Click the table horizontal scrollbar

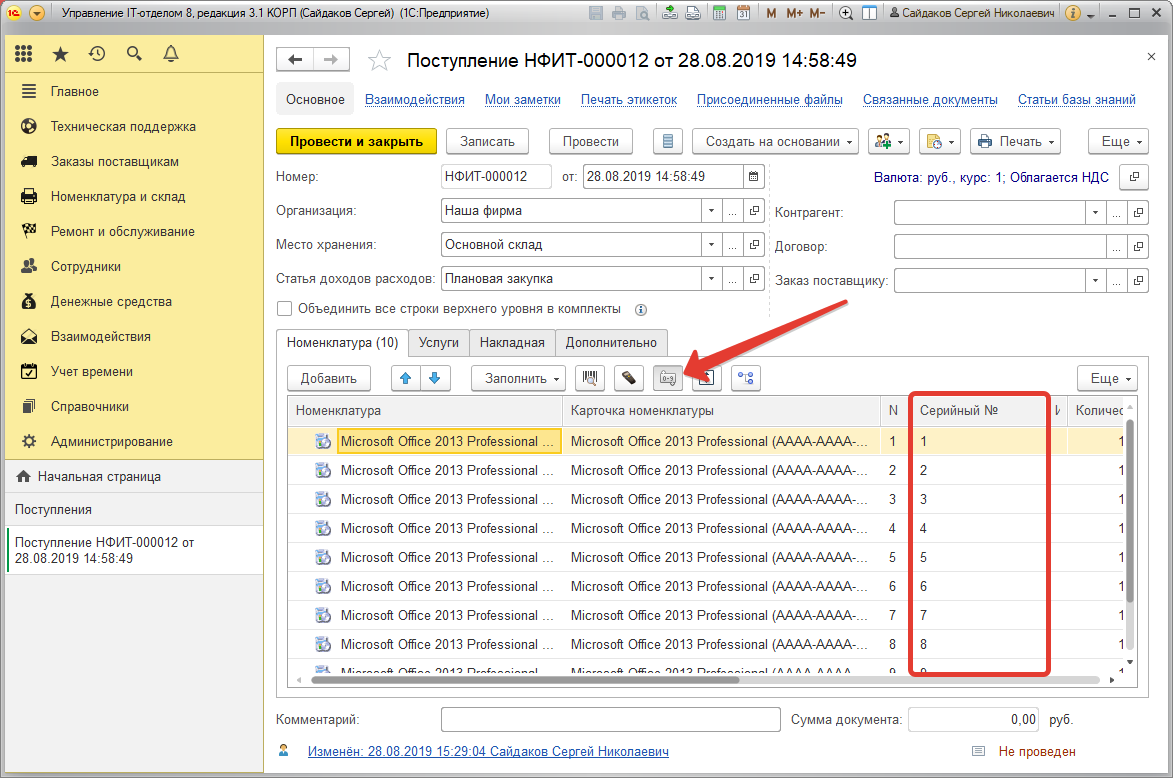(525, 680)
